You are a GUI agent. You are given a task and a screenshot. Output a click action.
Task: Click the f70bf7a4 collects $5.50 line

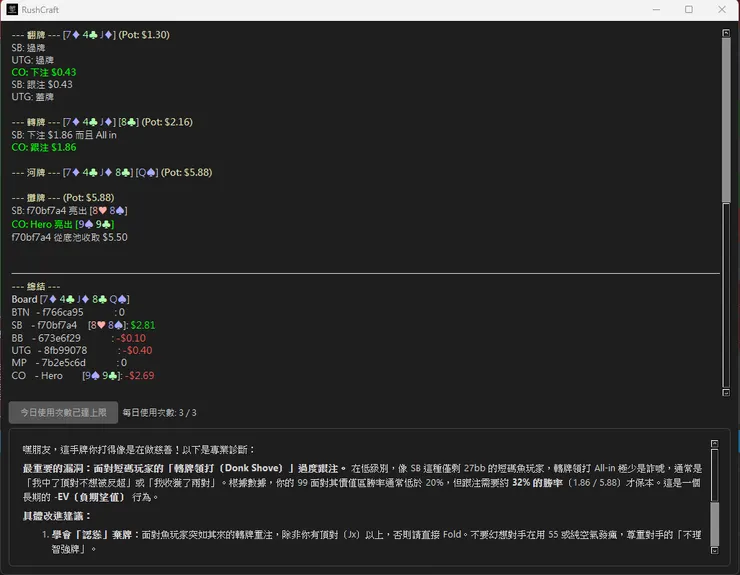click(x=69, y=237)
